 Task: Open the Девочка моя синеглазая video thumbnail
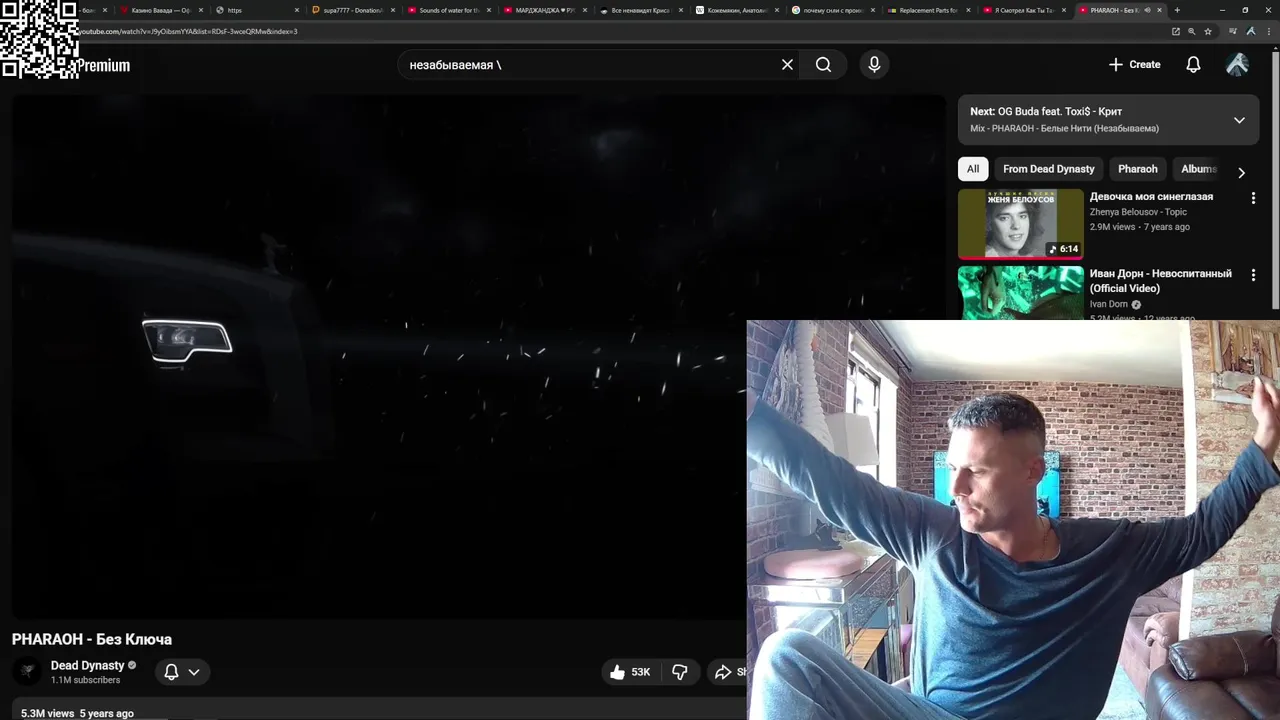click(x=1020, y=224)
